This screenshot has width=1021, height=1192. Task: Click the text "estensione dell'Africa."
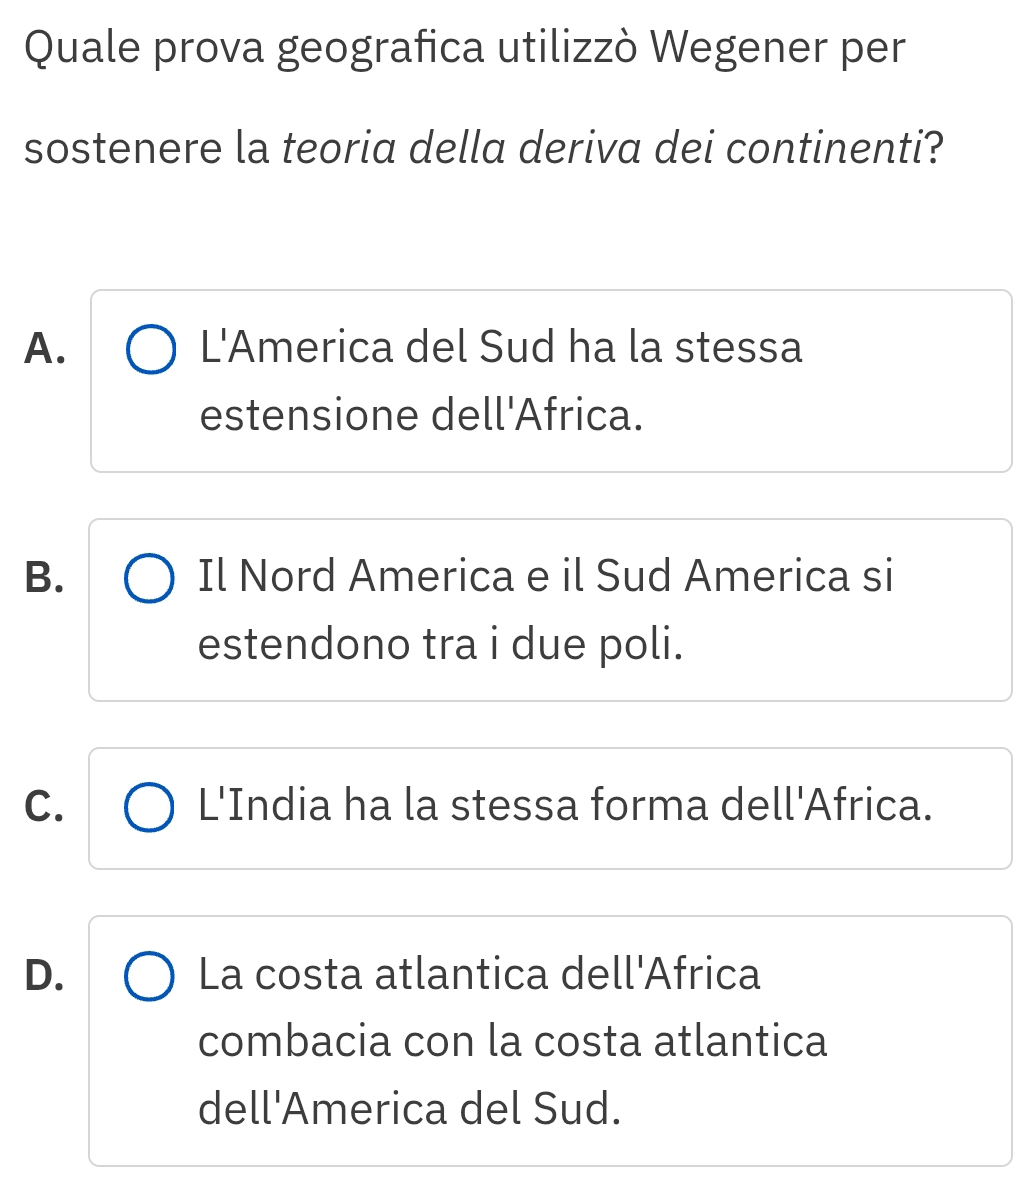point(420,415)
